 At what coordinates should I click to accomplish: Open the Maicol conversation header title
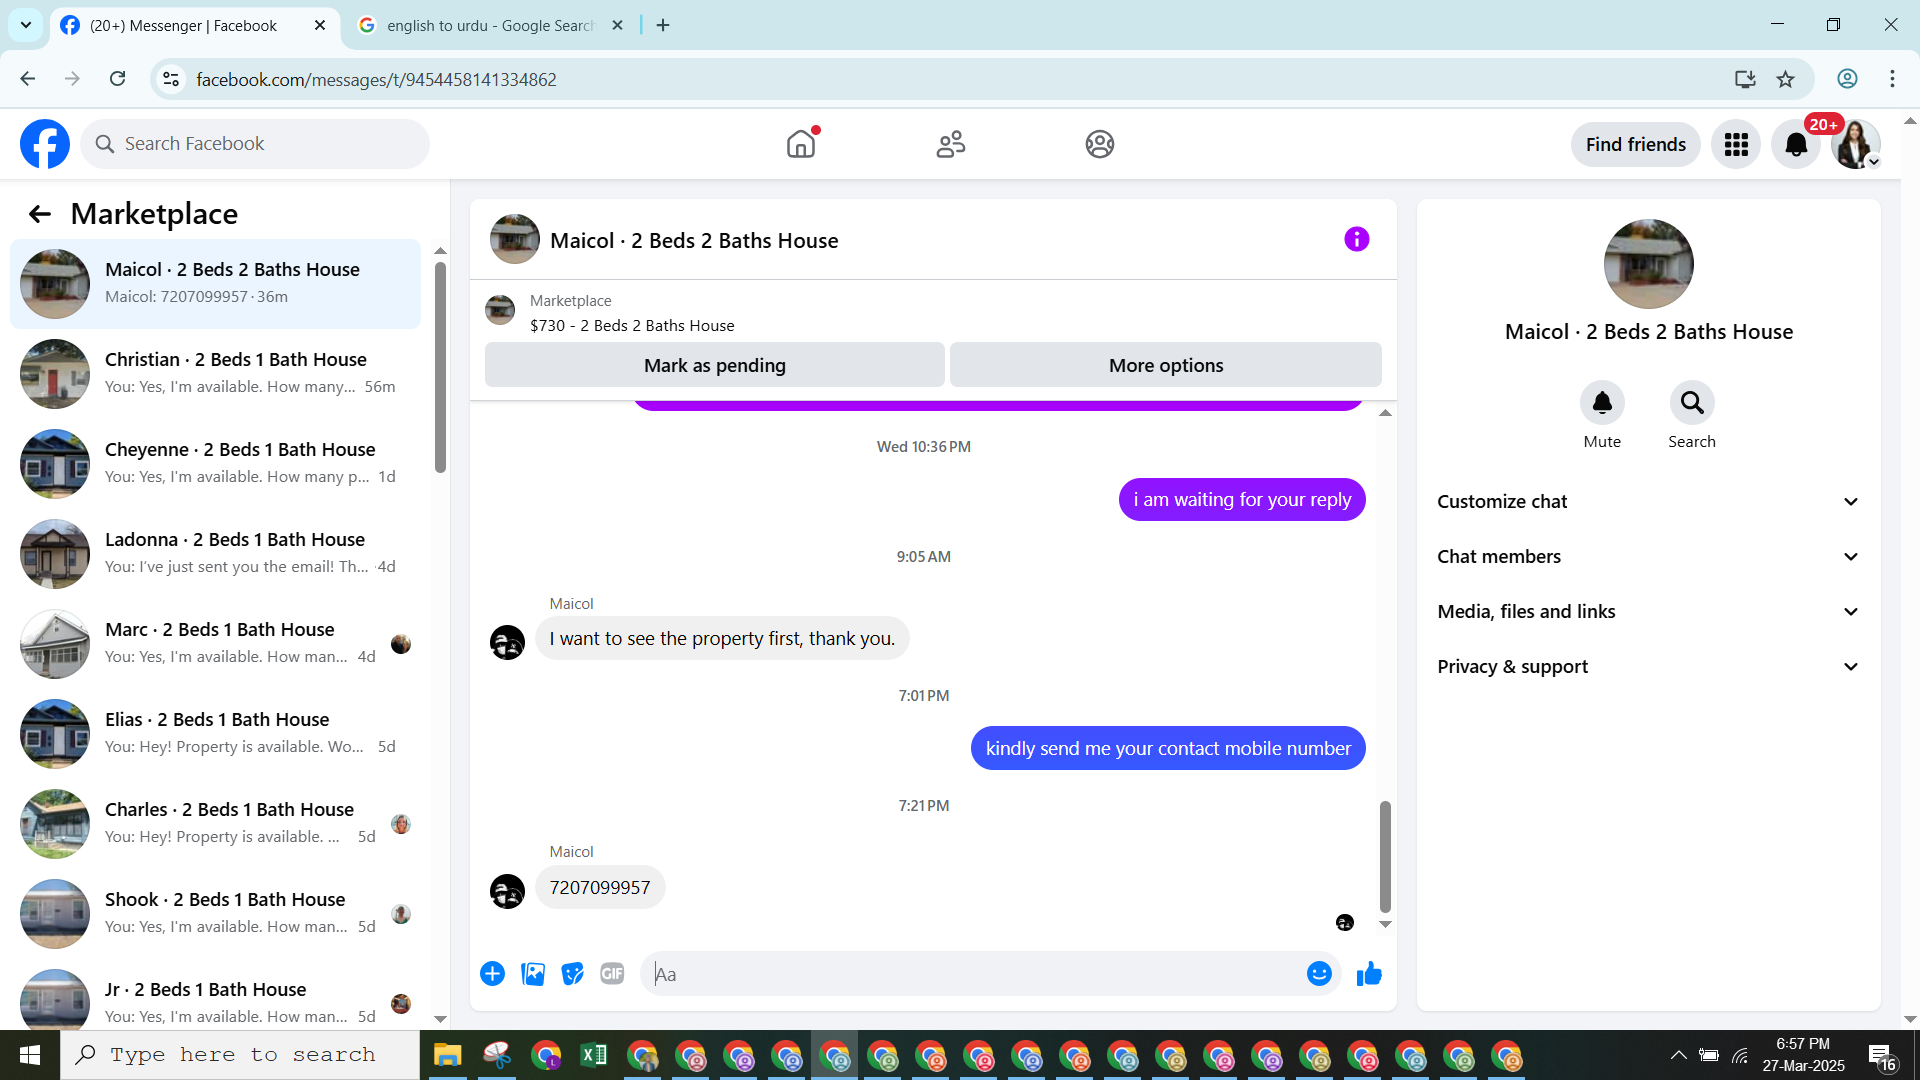click(x=694, y=241)
